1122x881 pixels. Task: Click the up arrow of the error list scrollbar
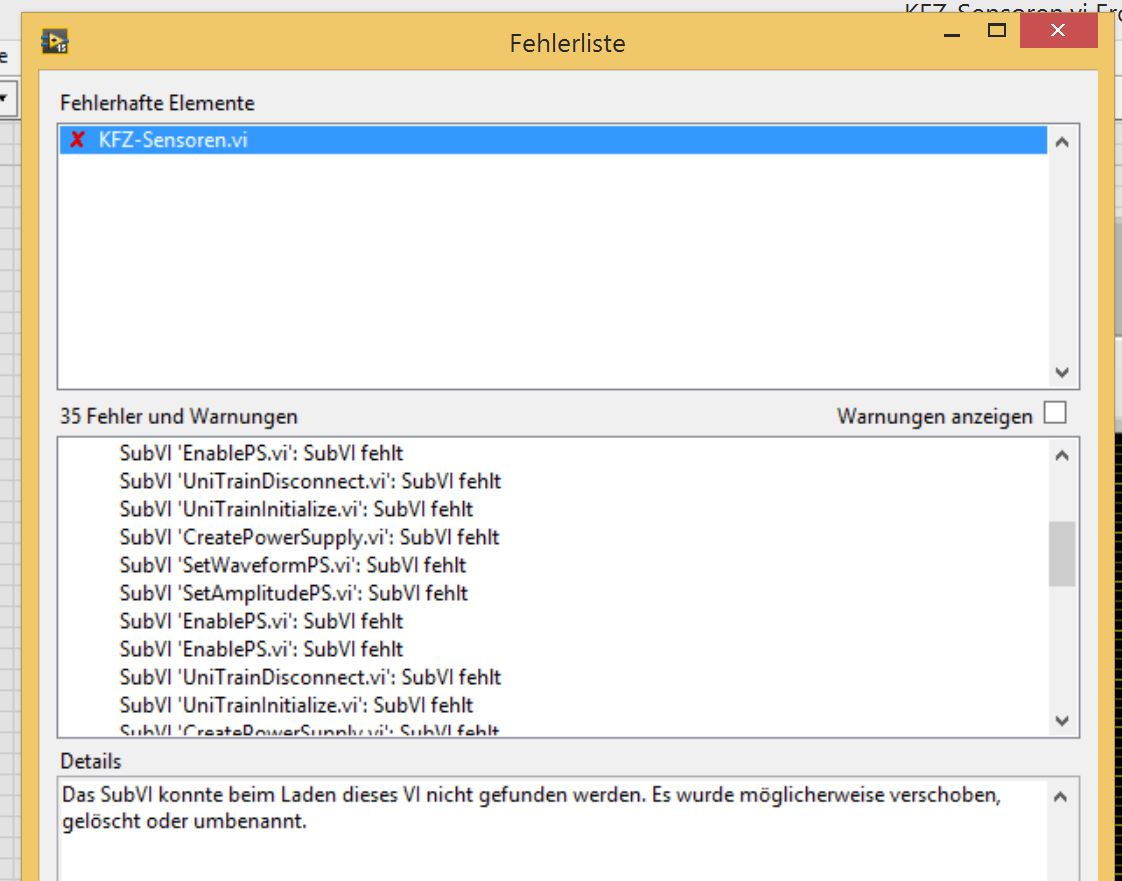tap(1062, 455)
